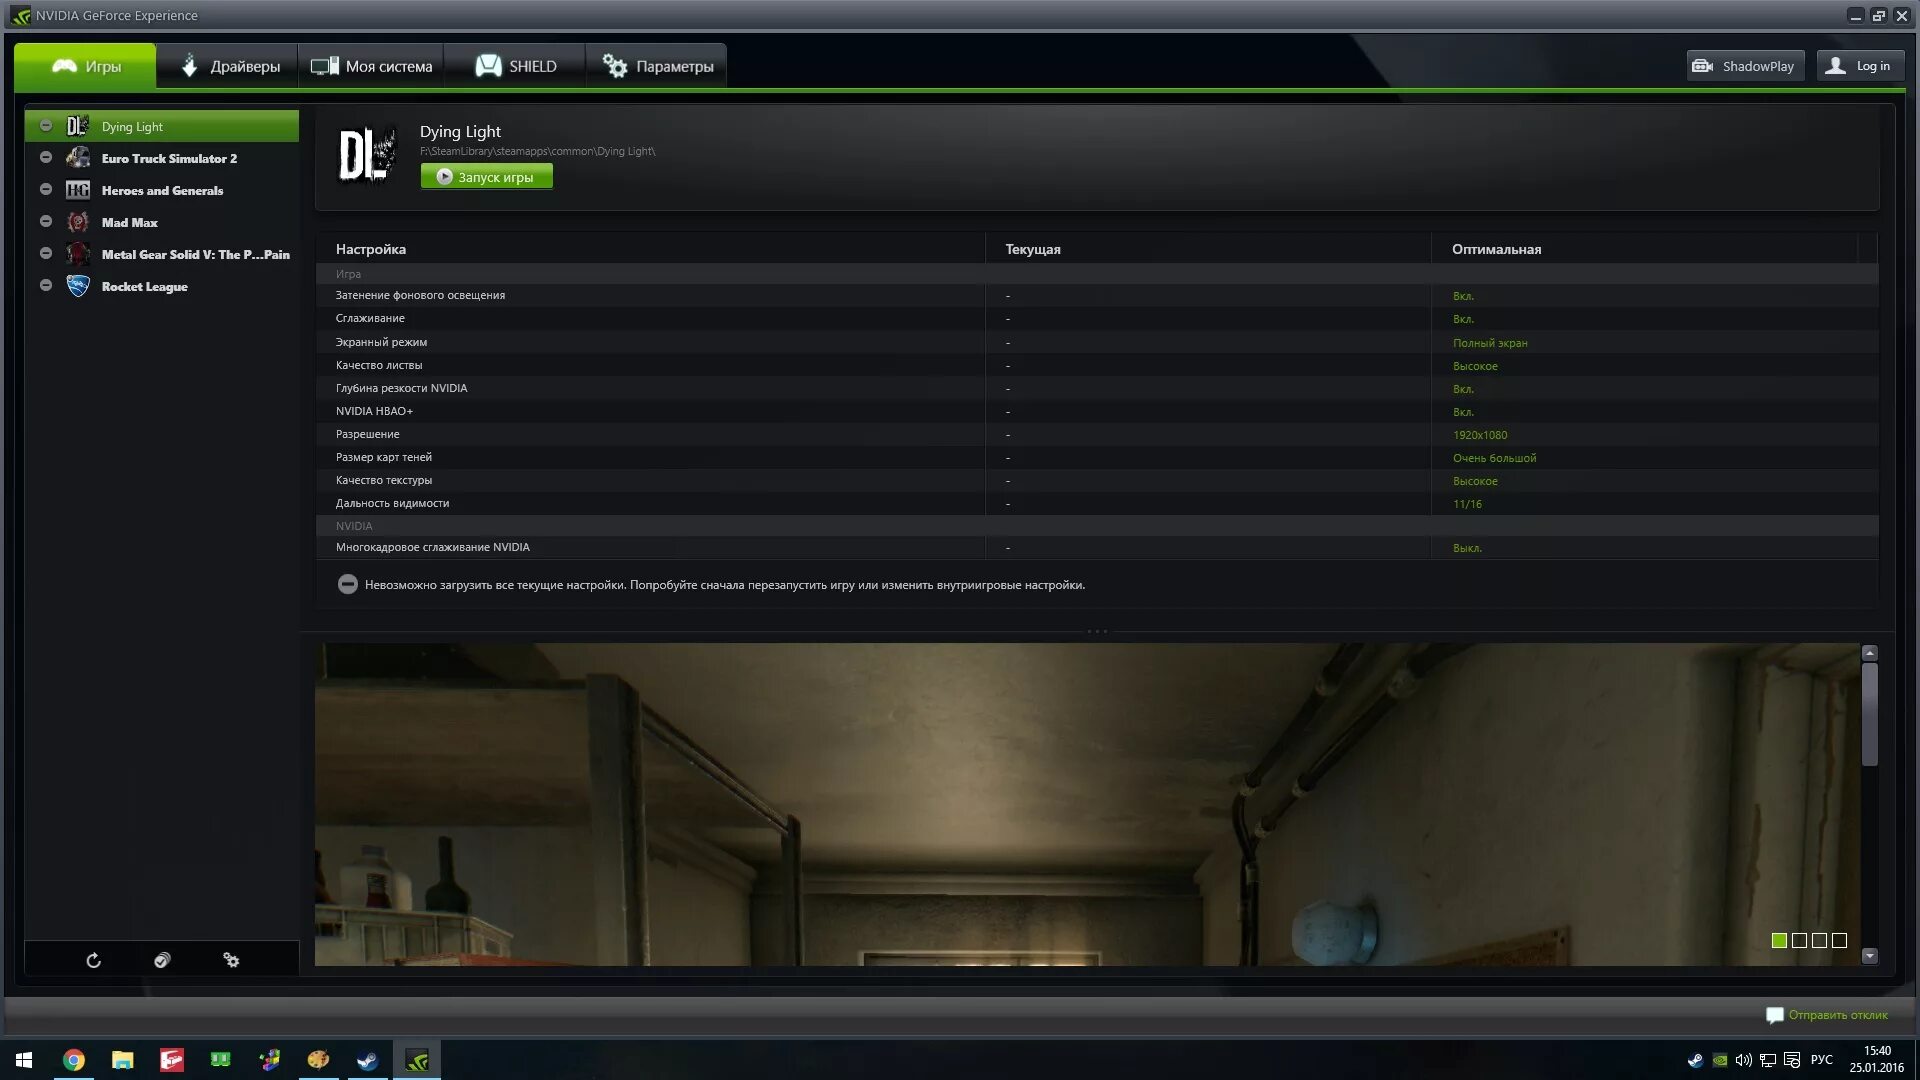Open the paint palette app in taskbar

318,1060
